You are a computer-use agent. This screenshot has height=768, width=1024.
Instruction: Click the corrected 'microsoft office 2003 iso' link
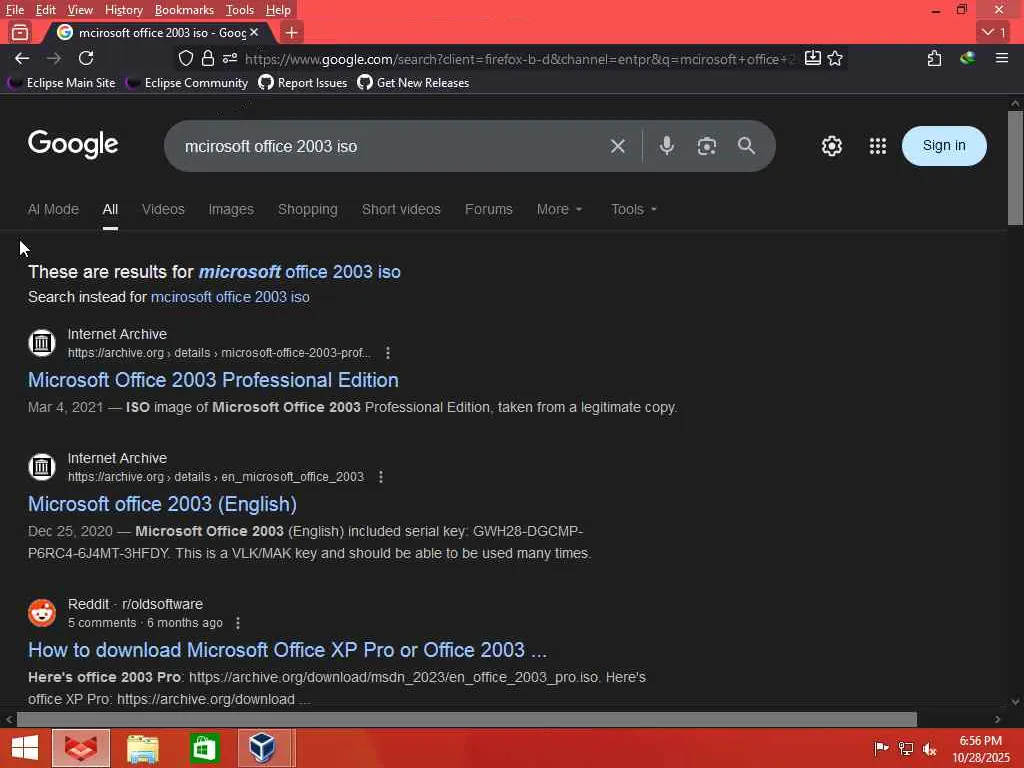point(300,272)
